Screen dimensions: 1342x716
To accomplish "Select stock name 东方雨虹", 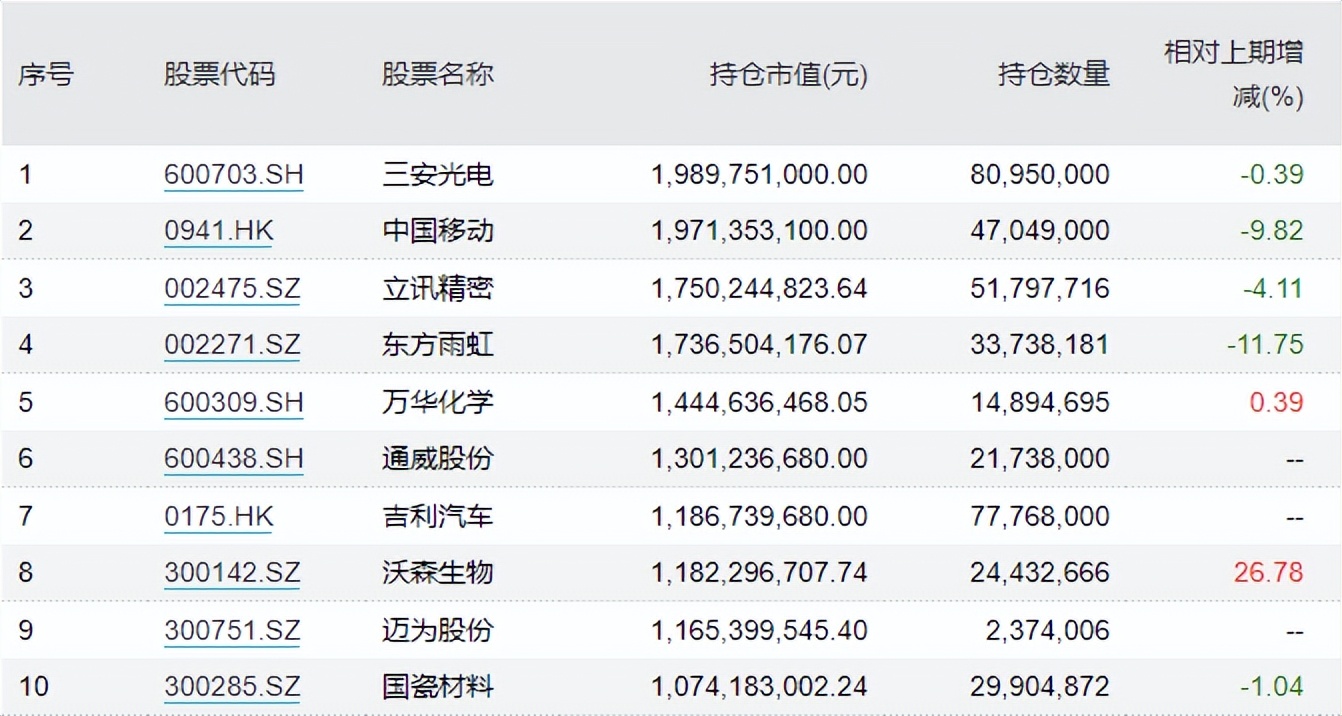I will click(x=438, y=345).
